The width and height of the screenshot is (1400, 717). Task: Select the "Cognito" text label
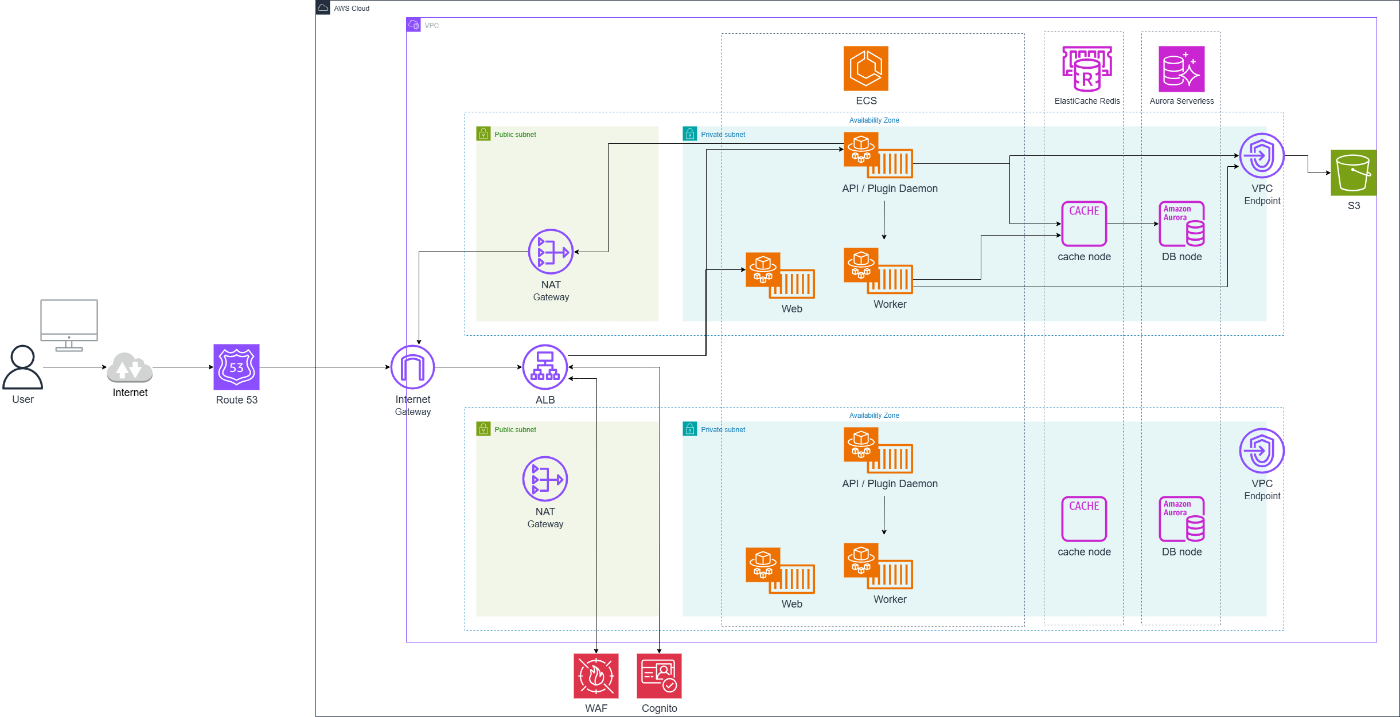click(659, 708)
